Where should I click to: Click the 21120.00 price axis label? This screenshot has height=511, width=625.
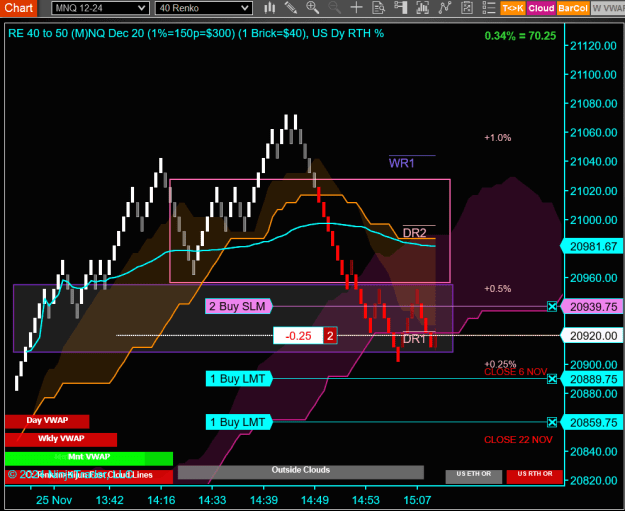(x=594, y=46)
